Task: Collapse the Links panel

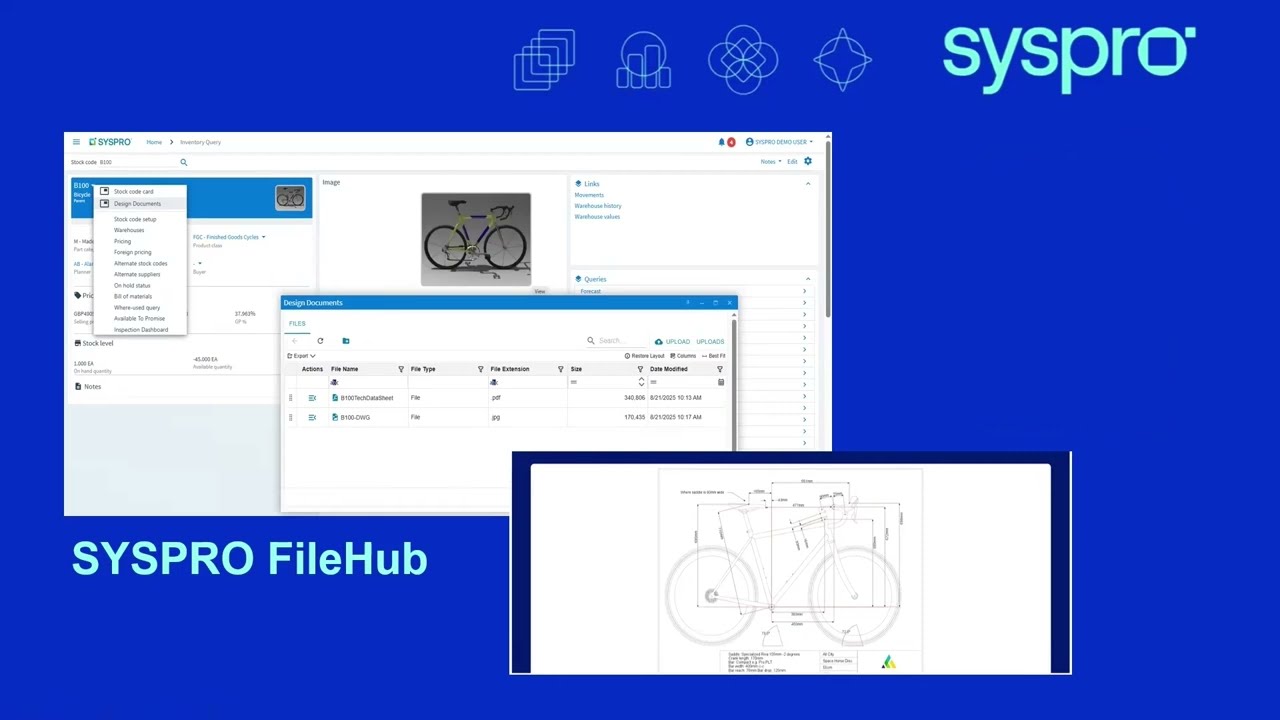Action: coord(808,184)
